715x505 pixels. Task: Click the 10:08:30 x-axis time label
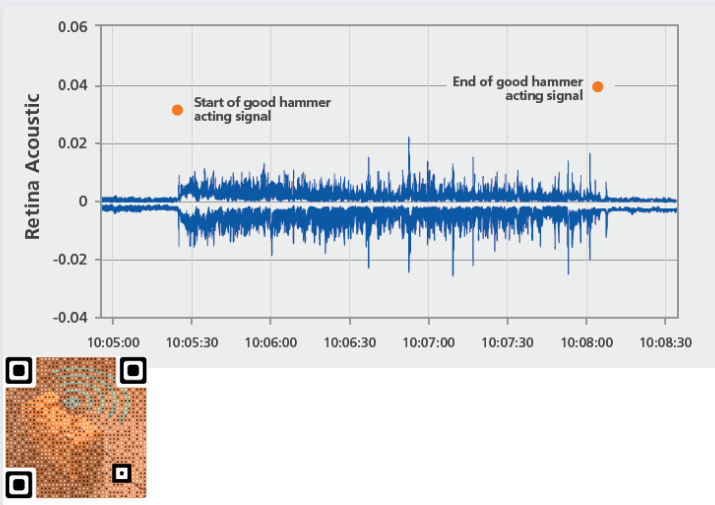(665, 342)
